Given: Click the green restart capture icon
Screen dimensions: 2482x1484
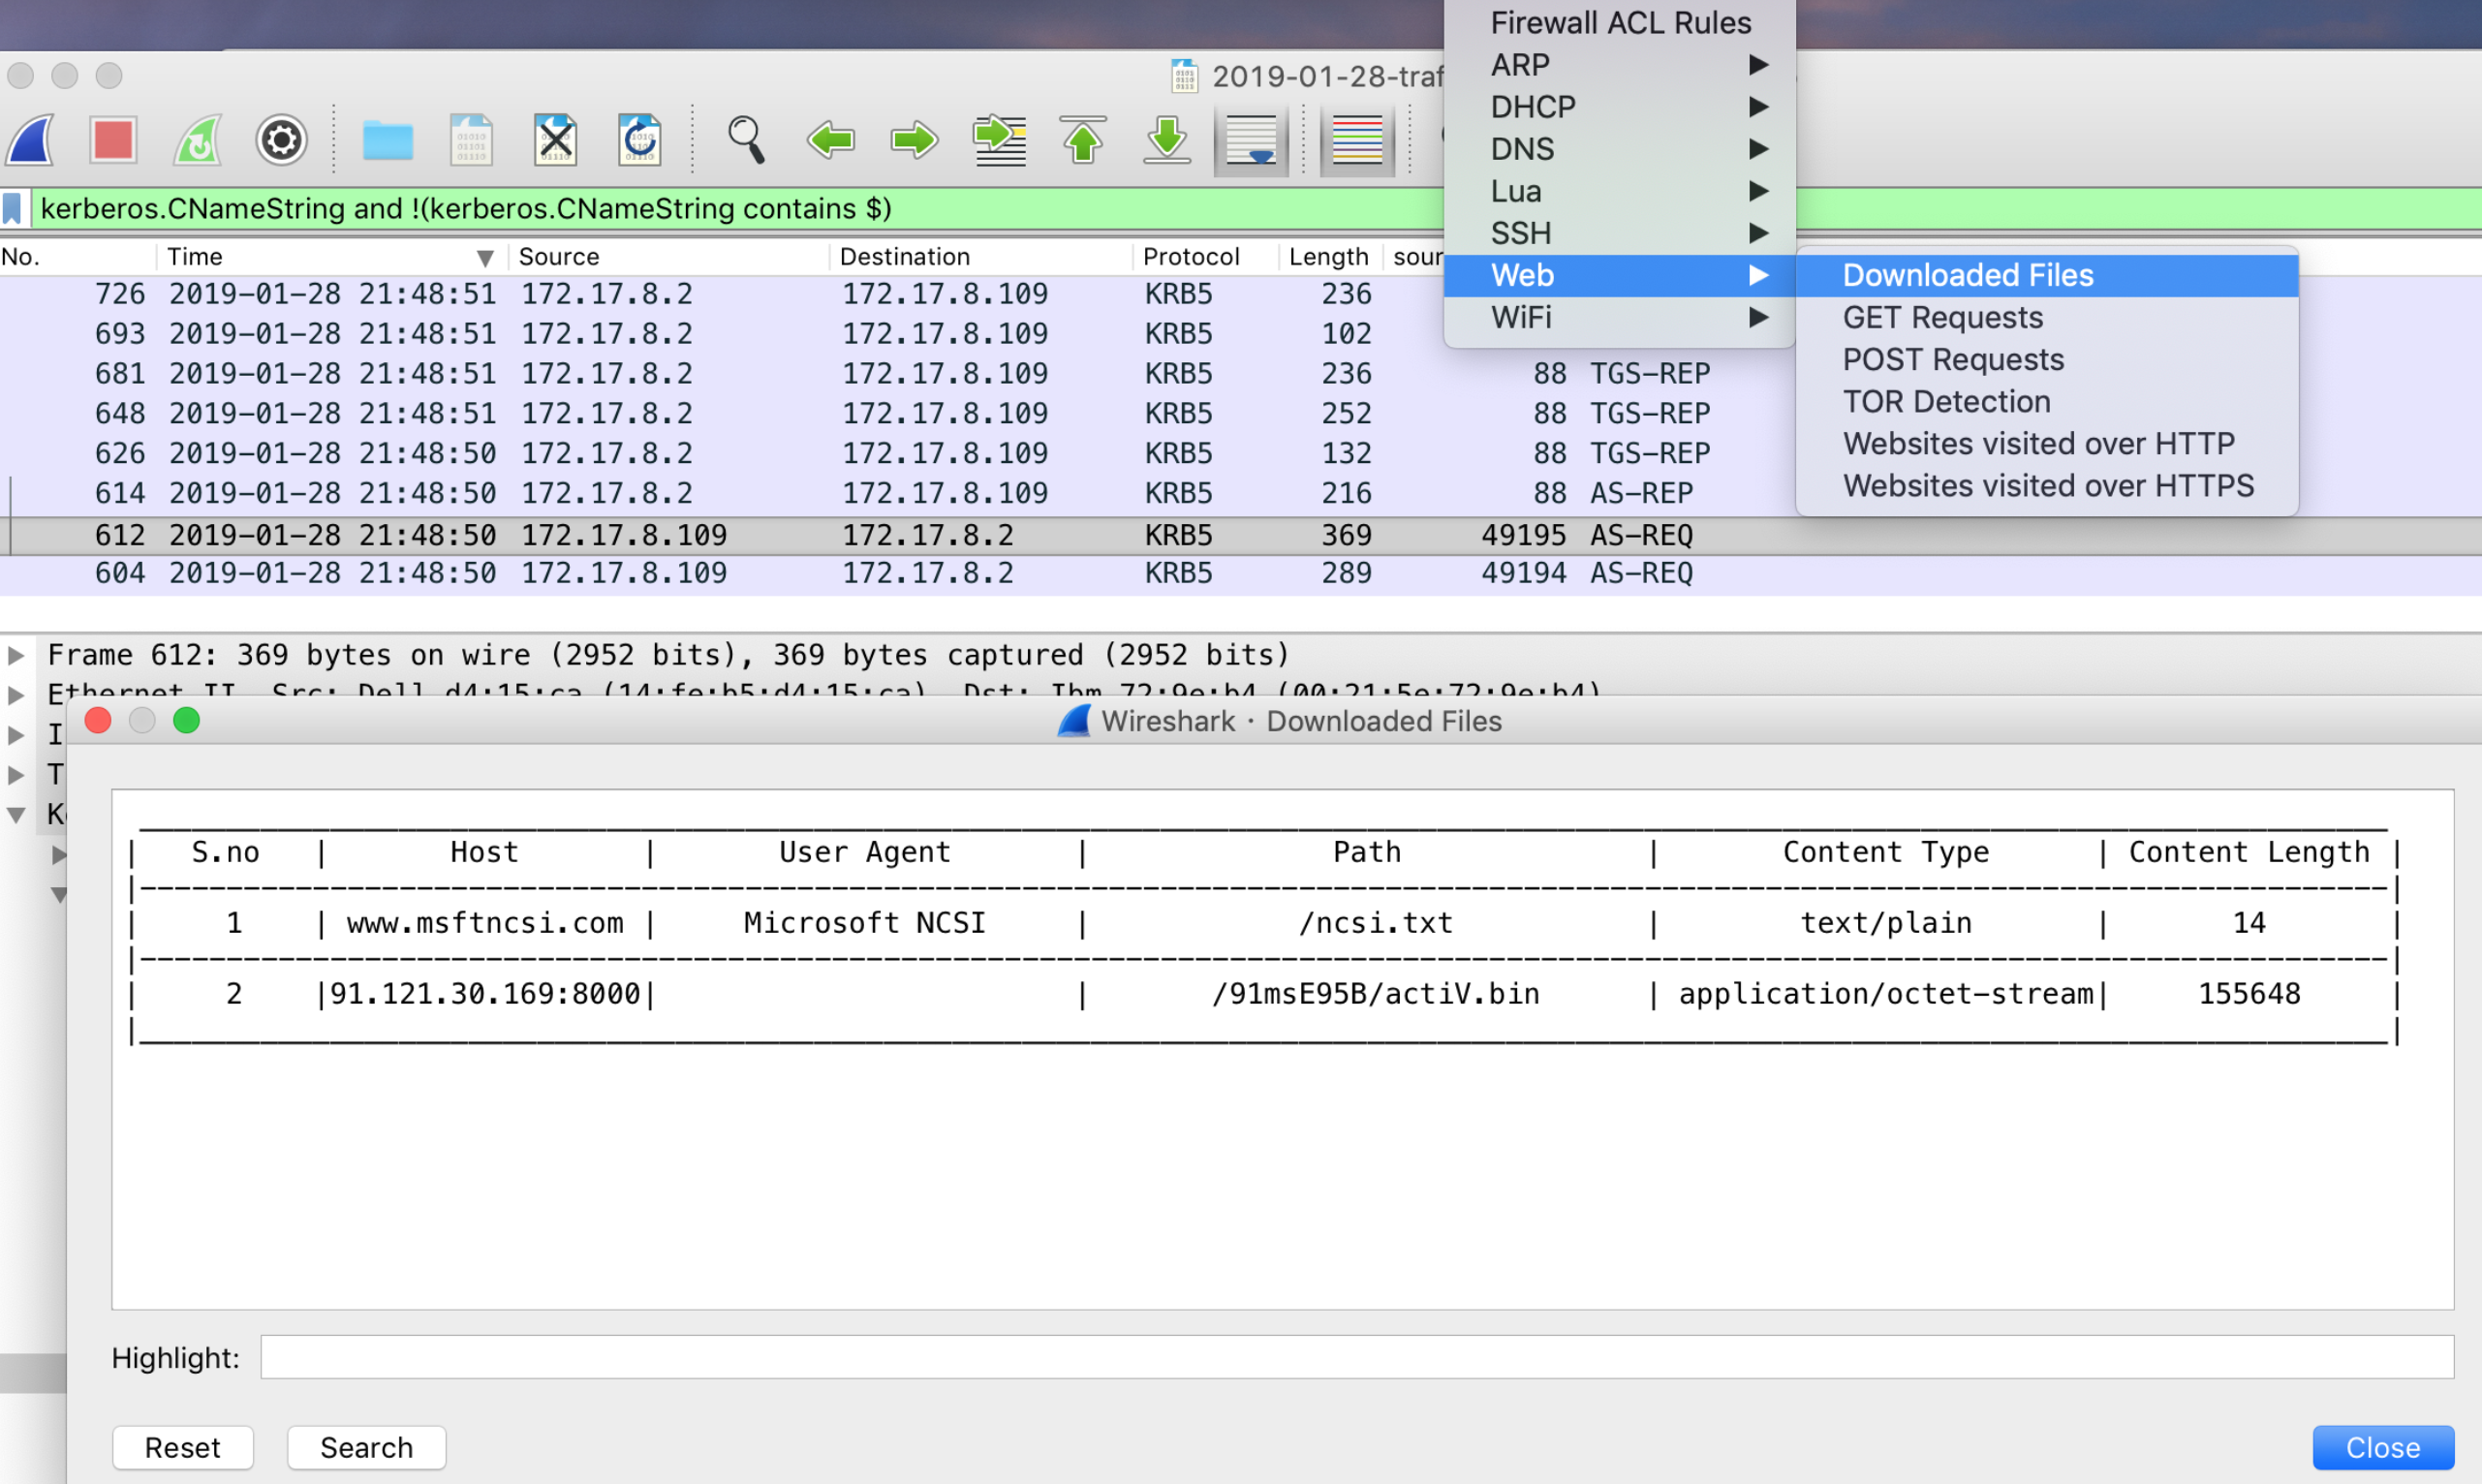Looking at the screenshot, I should click(x=197, y=140).
